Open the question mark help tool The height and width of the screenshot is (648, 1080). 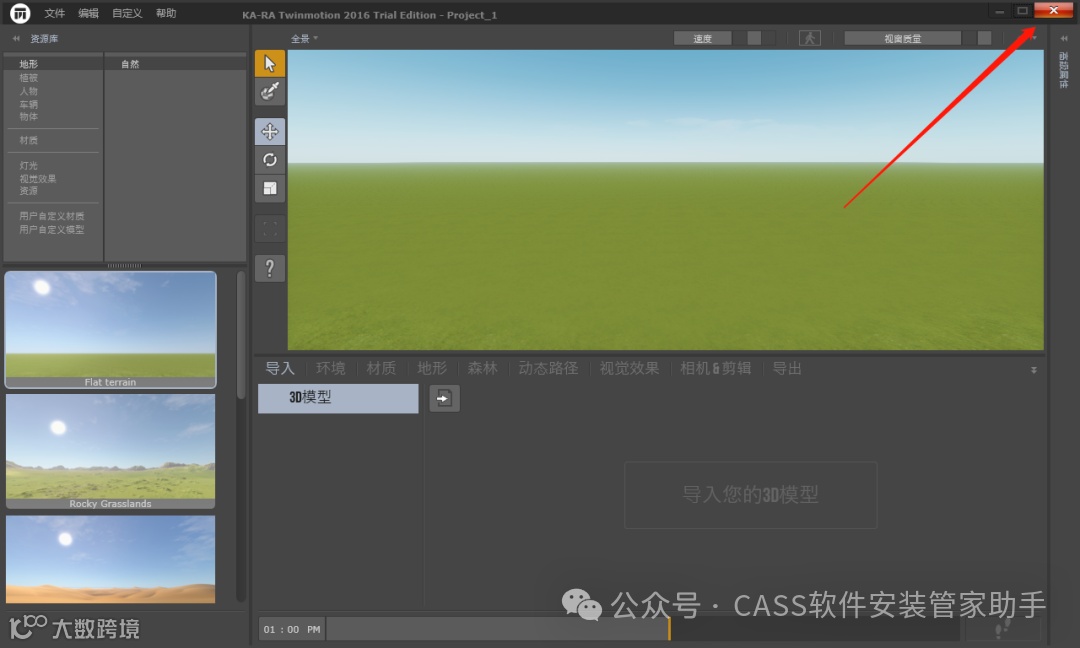coord(270,268)
